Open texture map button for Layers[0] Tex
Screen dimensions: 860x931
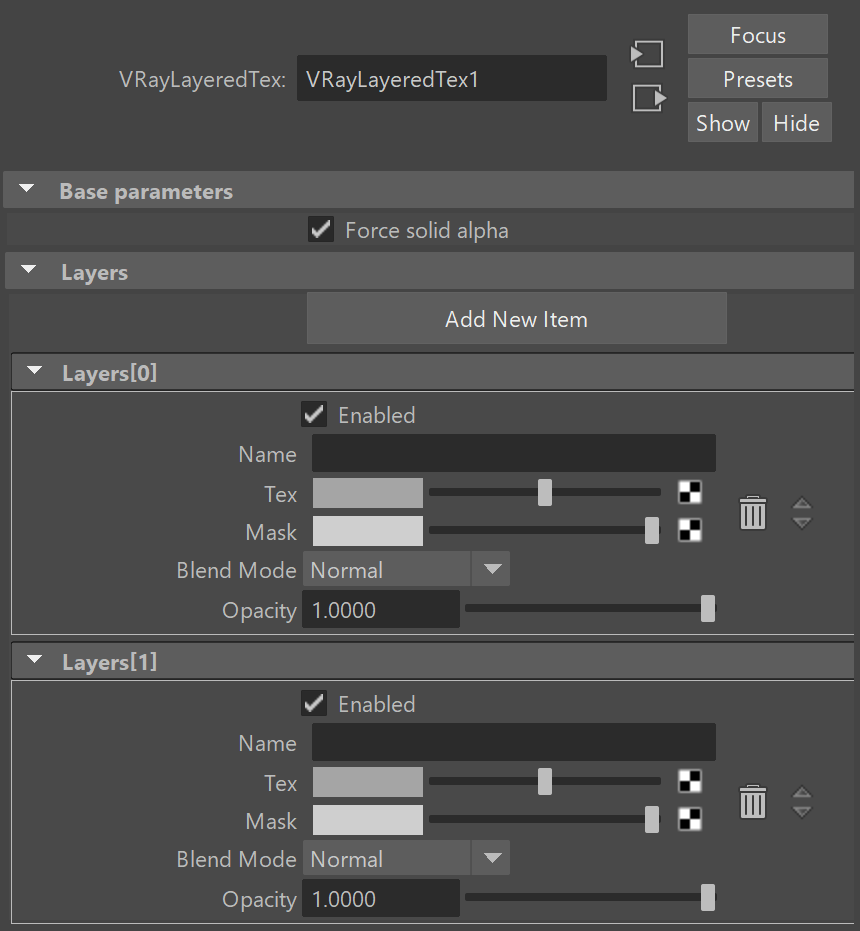(x=690, y=492)
